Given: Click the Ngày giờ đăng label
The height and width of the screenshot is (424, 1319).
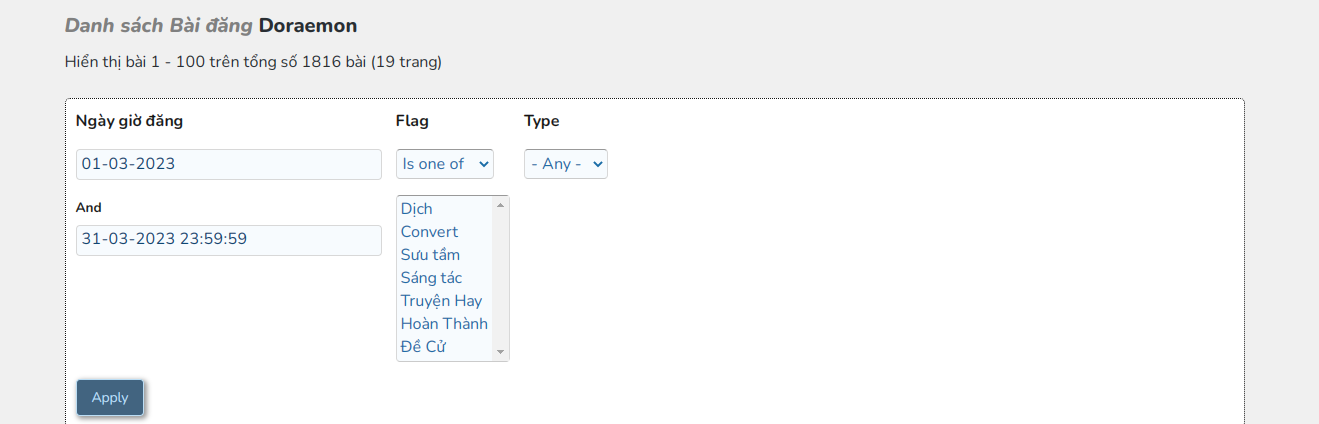Looking at the screenshot, I should pyautogui.click(x=129, y=121).
